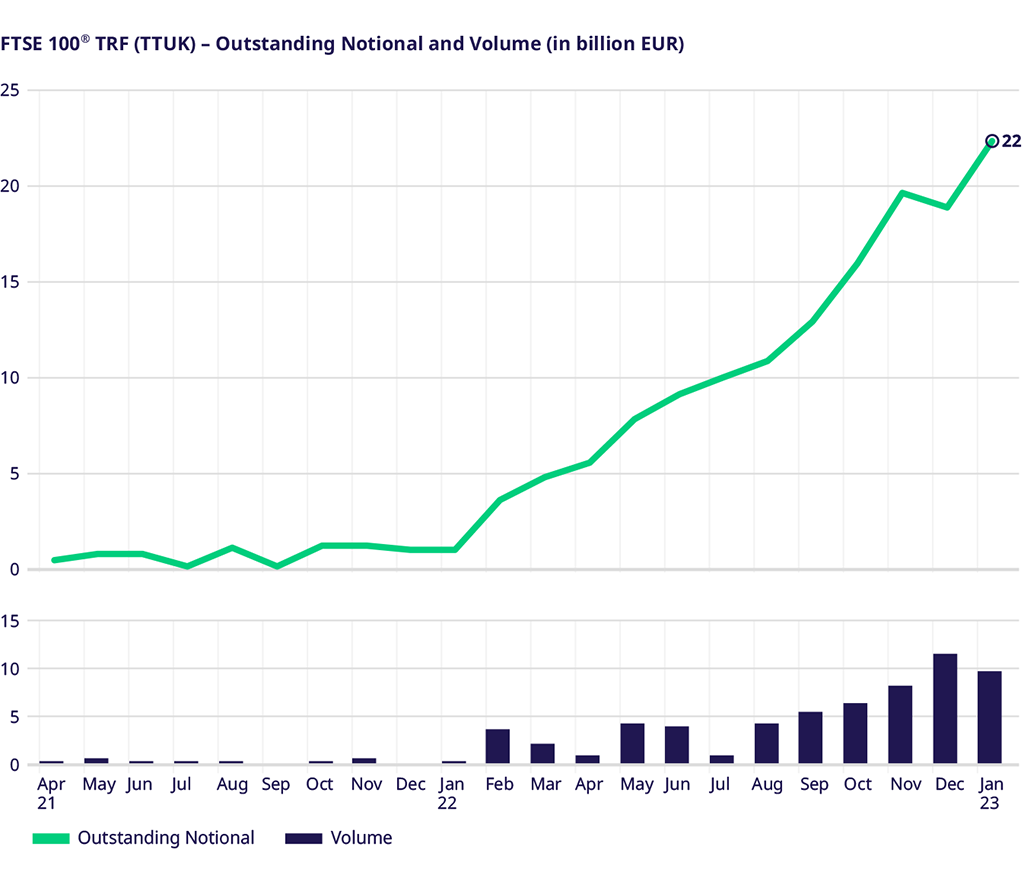Click the circled 22 endpoint marker on the line
The width and height of the screenshot is (1024, 891).
coord(992,141)
